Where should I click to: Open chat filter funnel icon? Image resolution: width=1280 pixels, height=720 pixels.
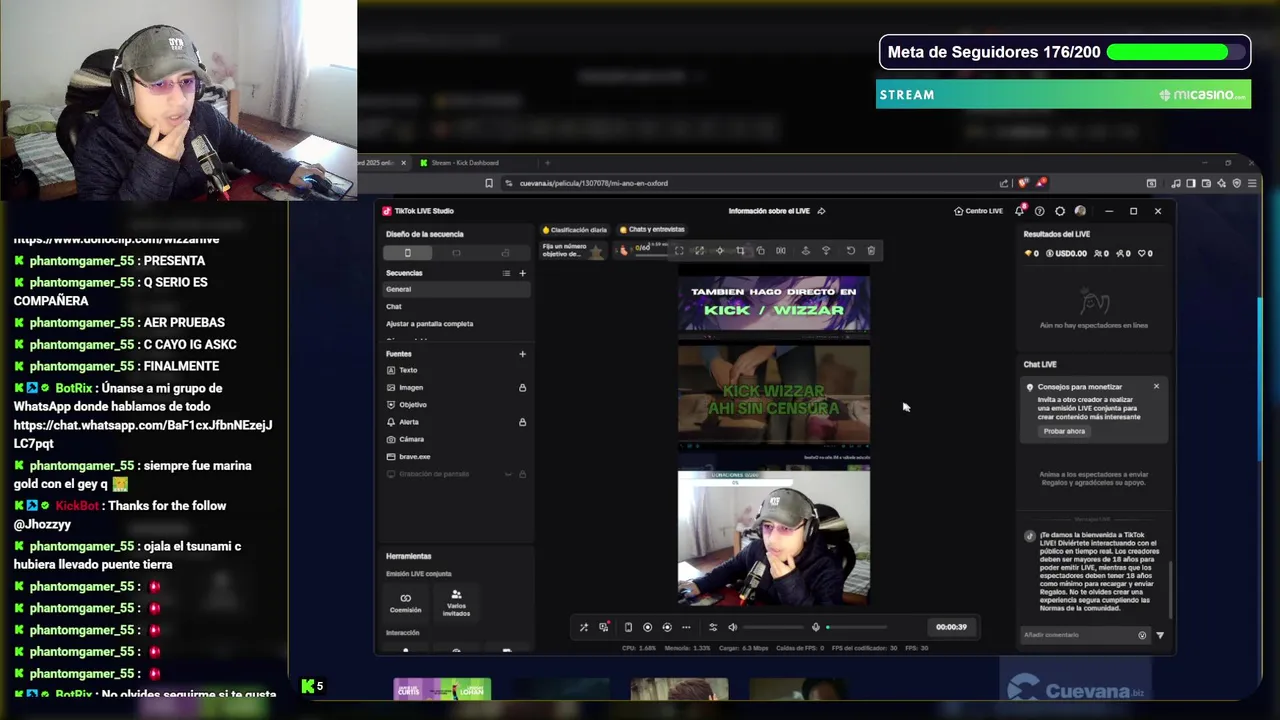(x=1160, y=635)
